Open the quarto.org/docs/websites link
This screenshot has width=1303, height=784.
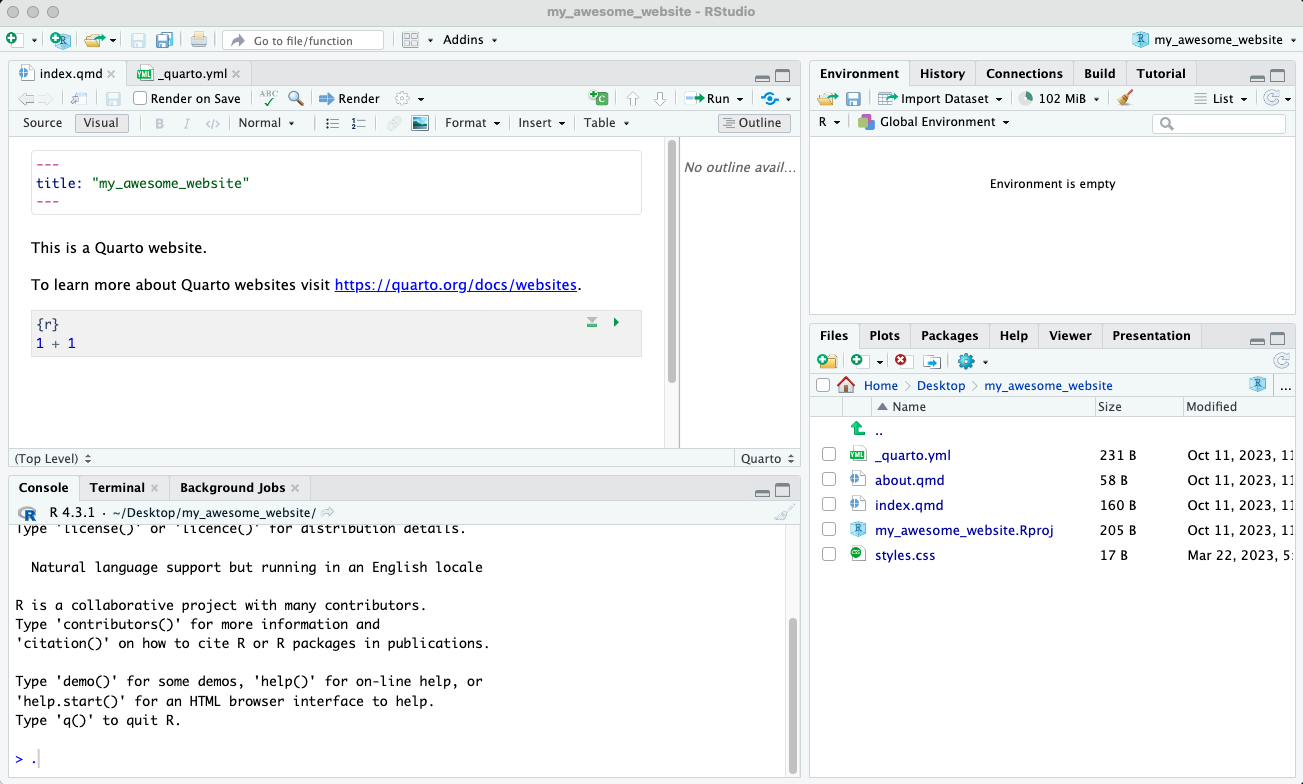[x=455, y=285]
